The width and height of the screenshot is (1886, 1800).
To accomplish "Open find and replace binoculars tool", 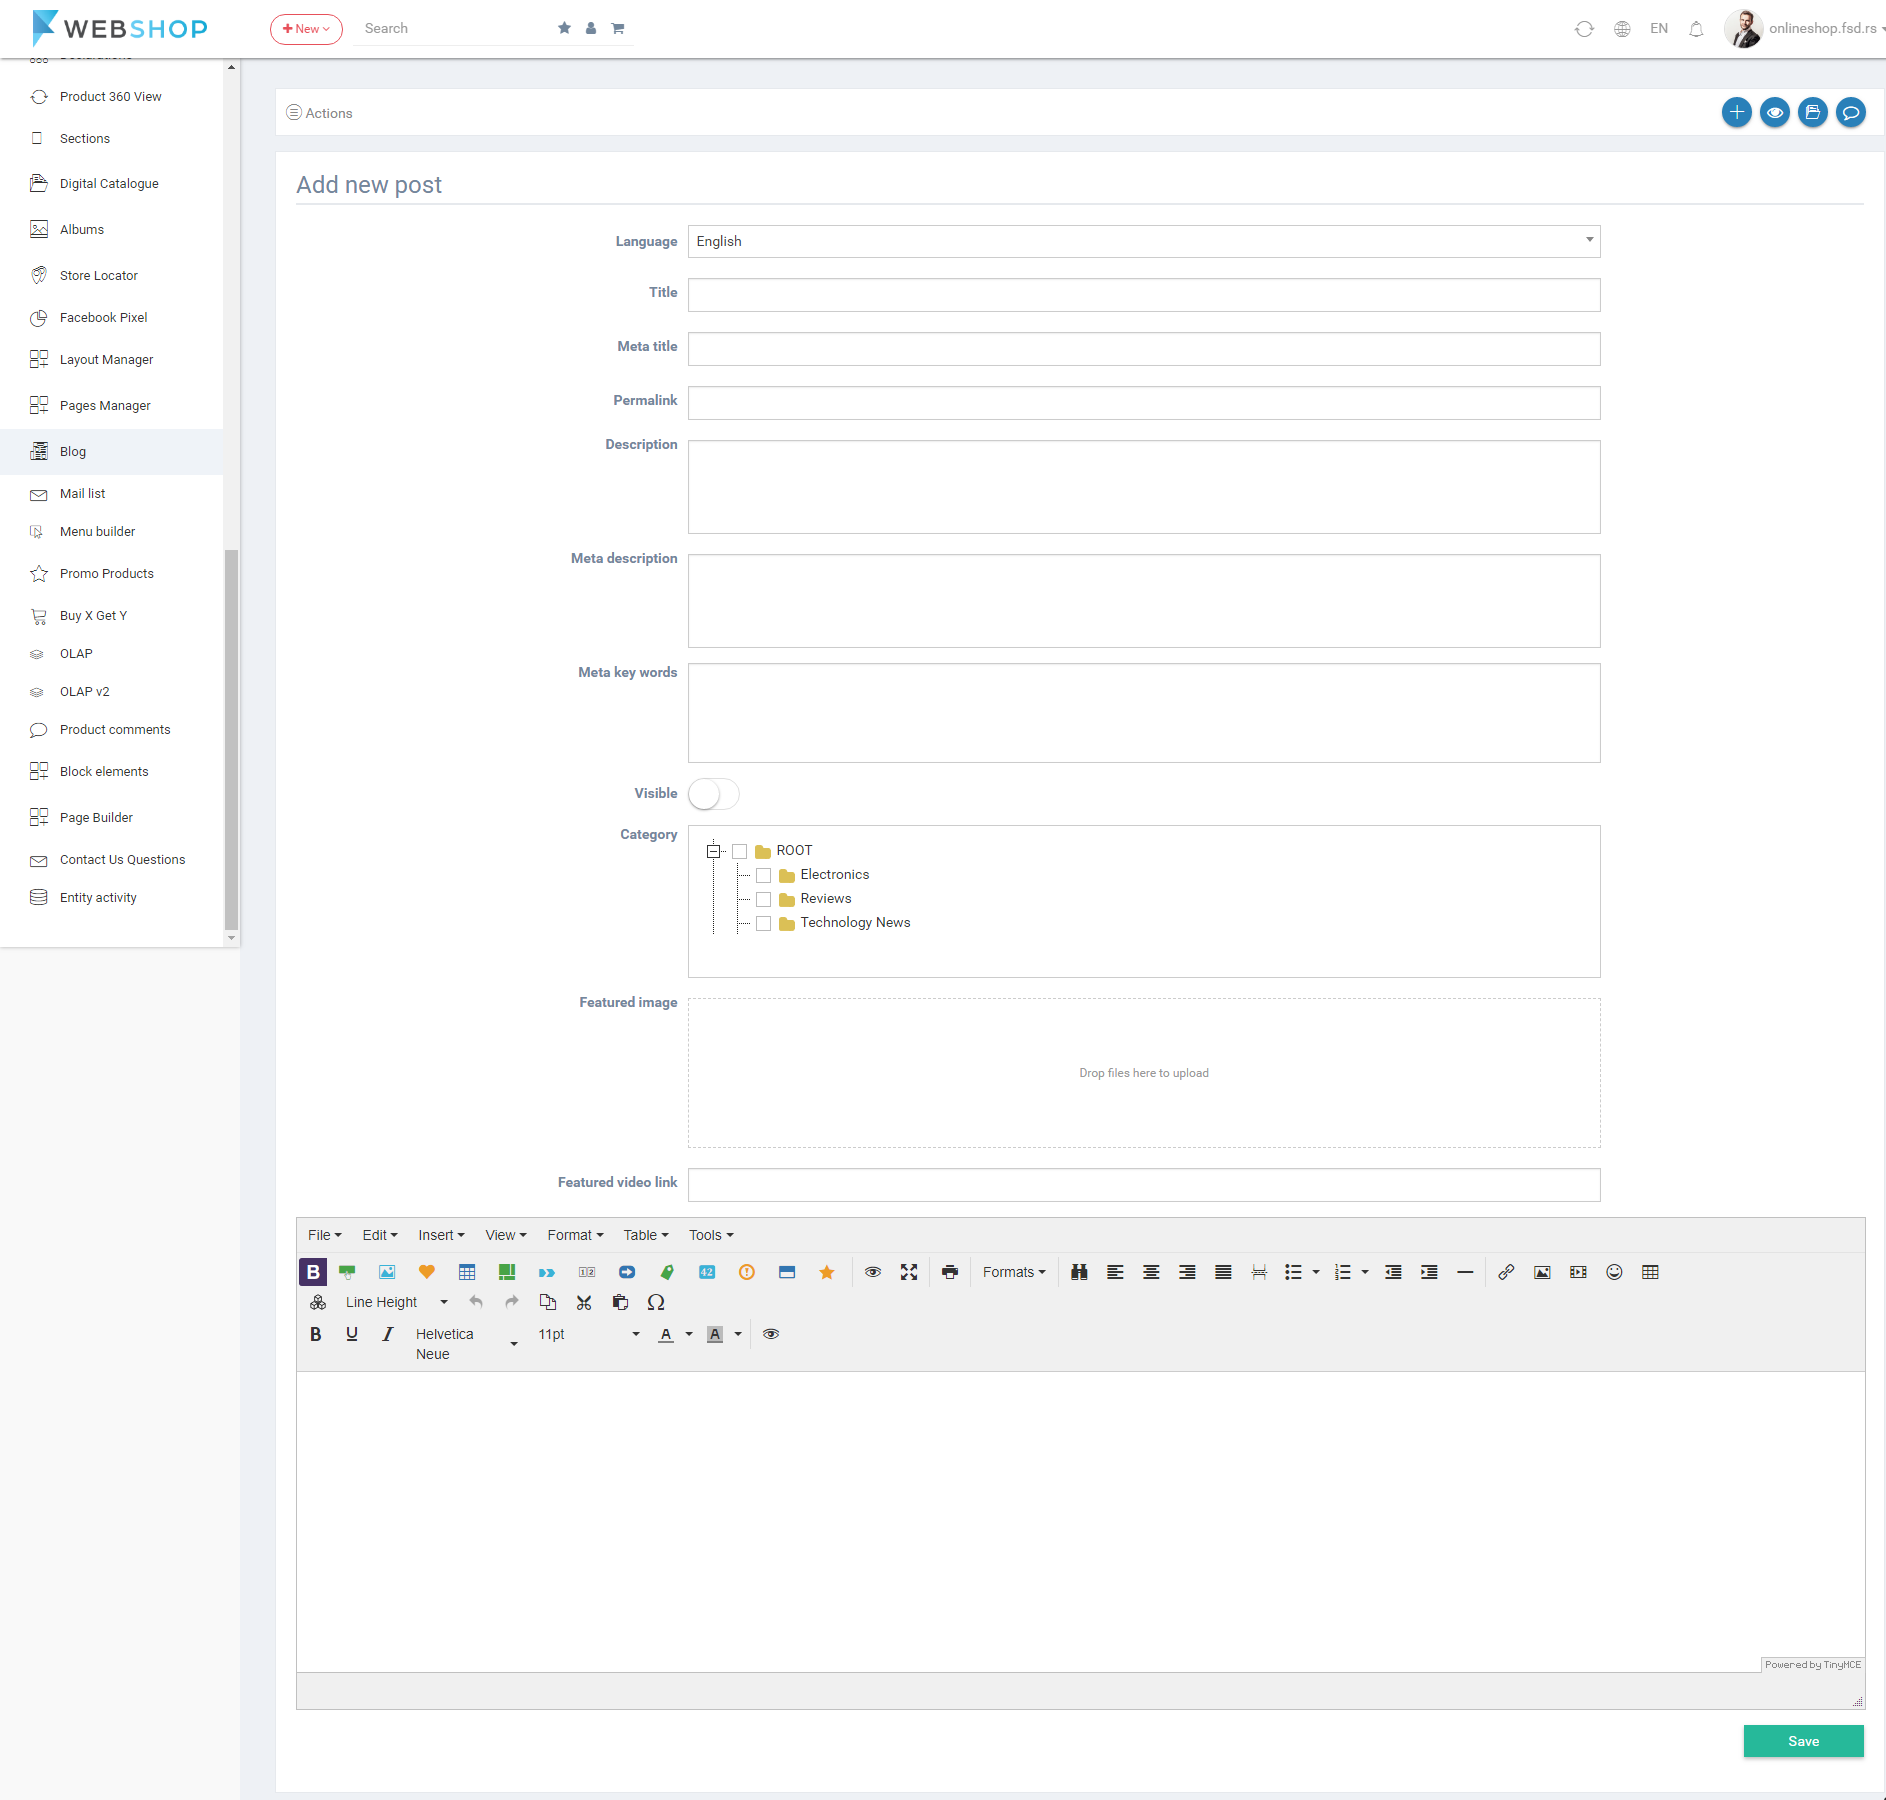I will click(x=1079, y=1272).
